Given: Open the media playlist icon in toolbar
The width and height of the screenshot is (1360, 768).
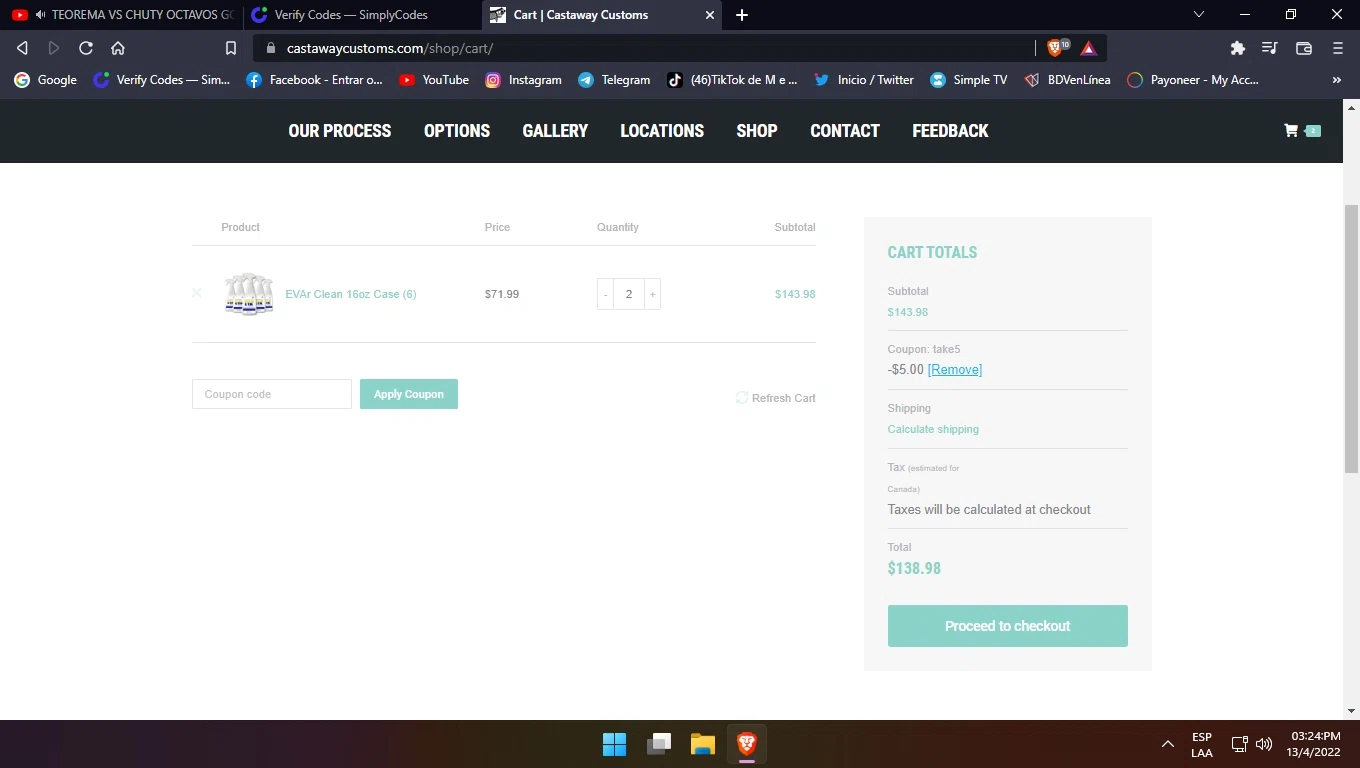Looking at the screenshot, I should 1270,48.
